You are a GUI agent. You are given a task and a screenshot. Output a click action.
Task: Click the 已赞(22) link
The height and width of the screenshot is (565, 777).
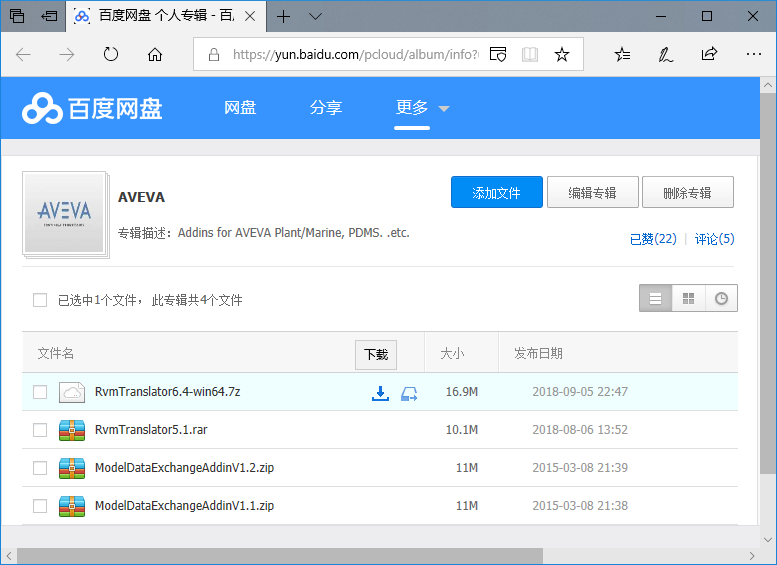click(653, 239)
